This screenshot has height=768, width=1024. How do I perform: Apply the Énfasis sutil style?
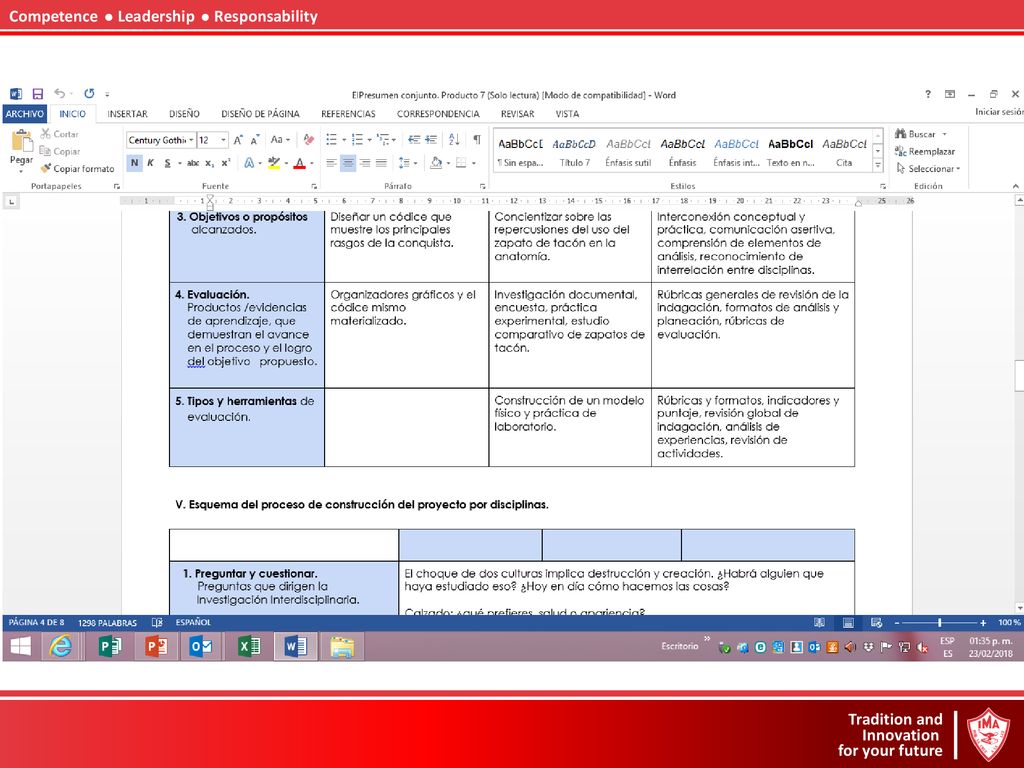(x=628, y=152)
